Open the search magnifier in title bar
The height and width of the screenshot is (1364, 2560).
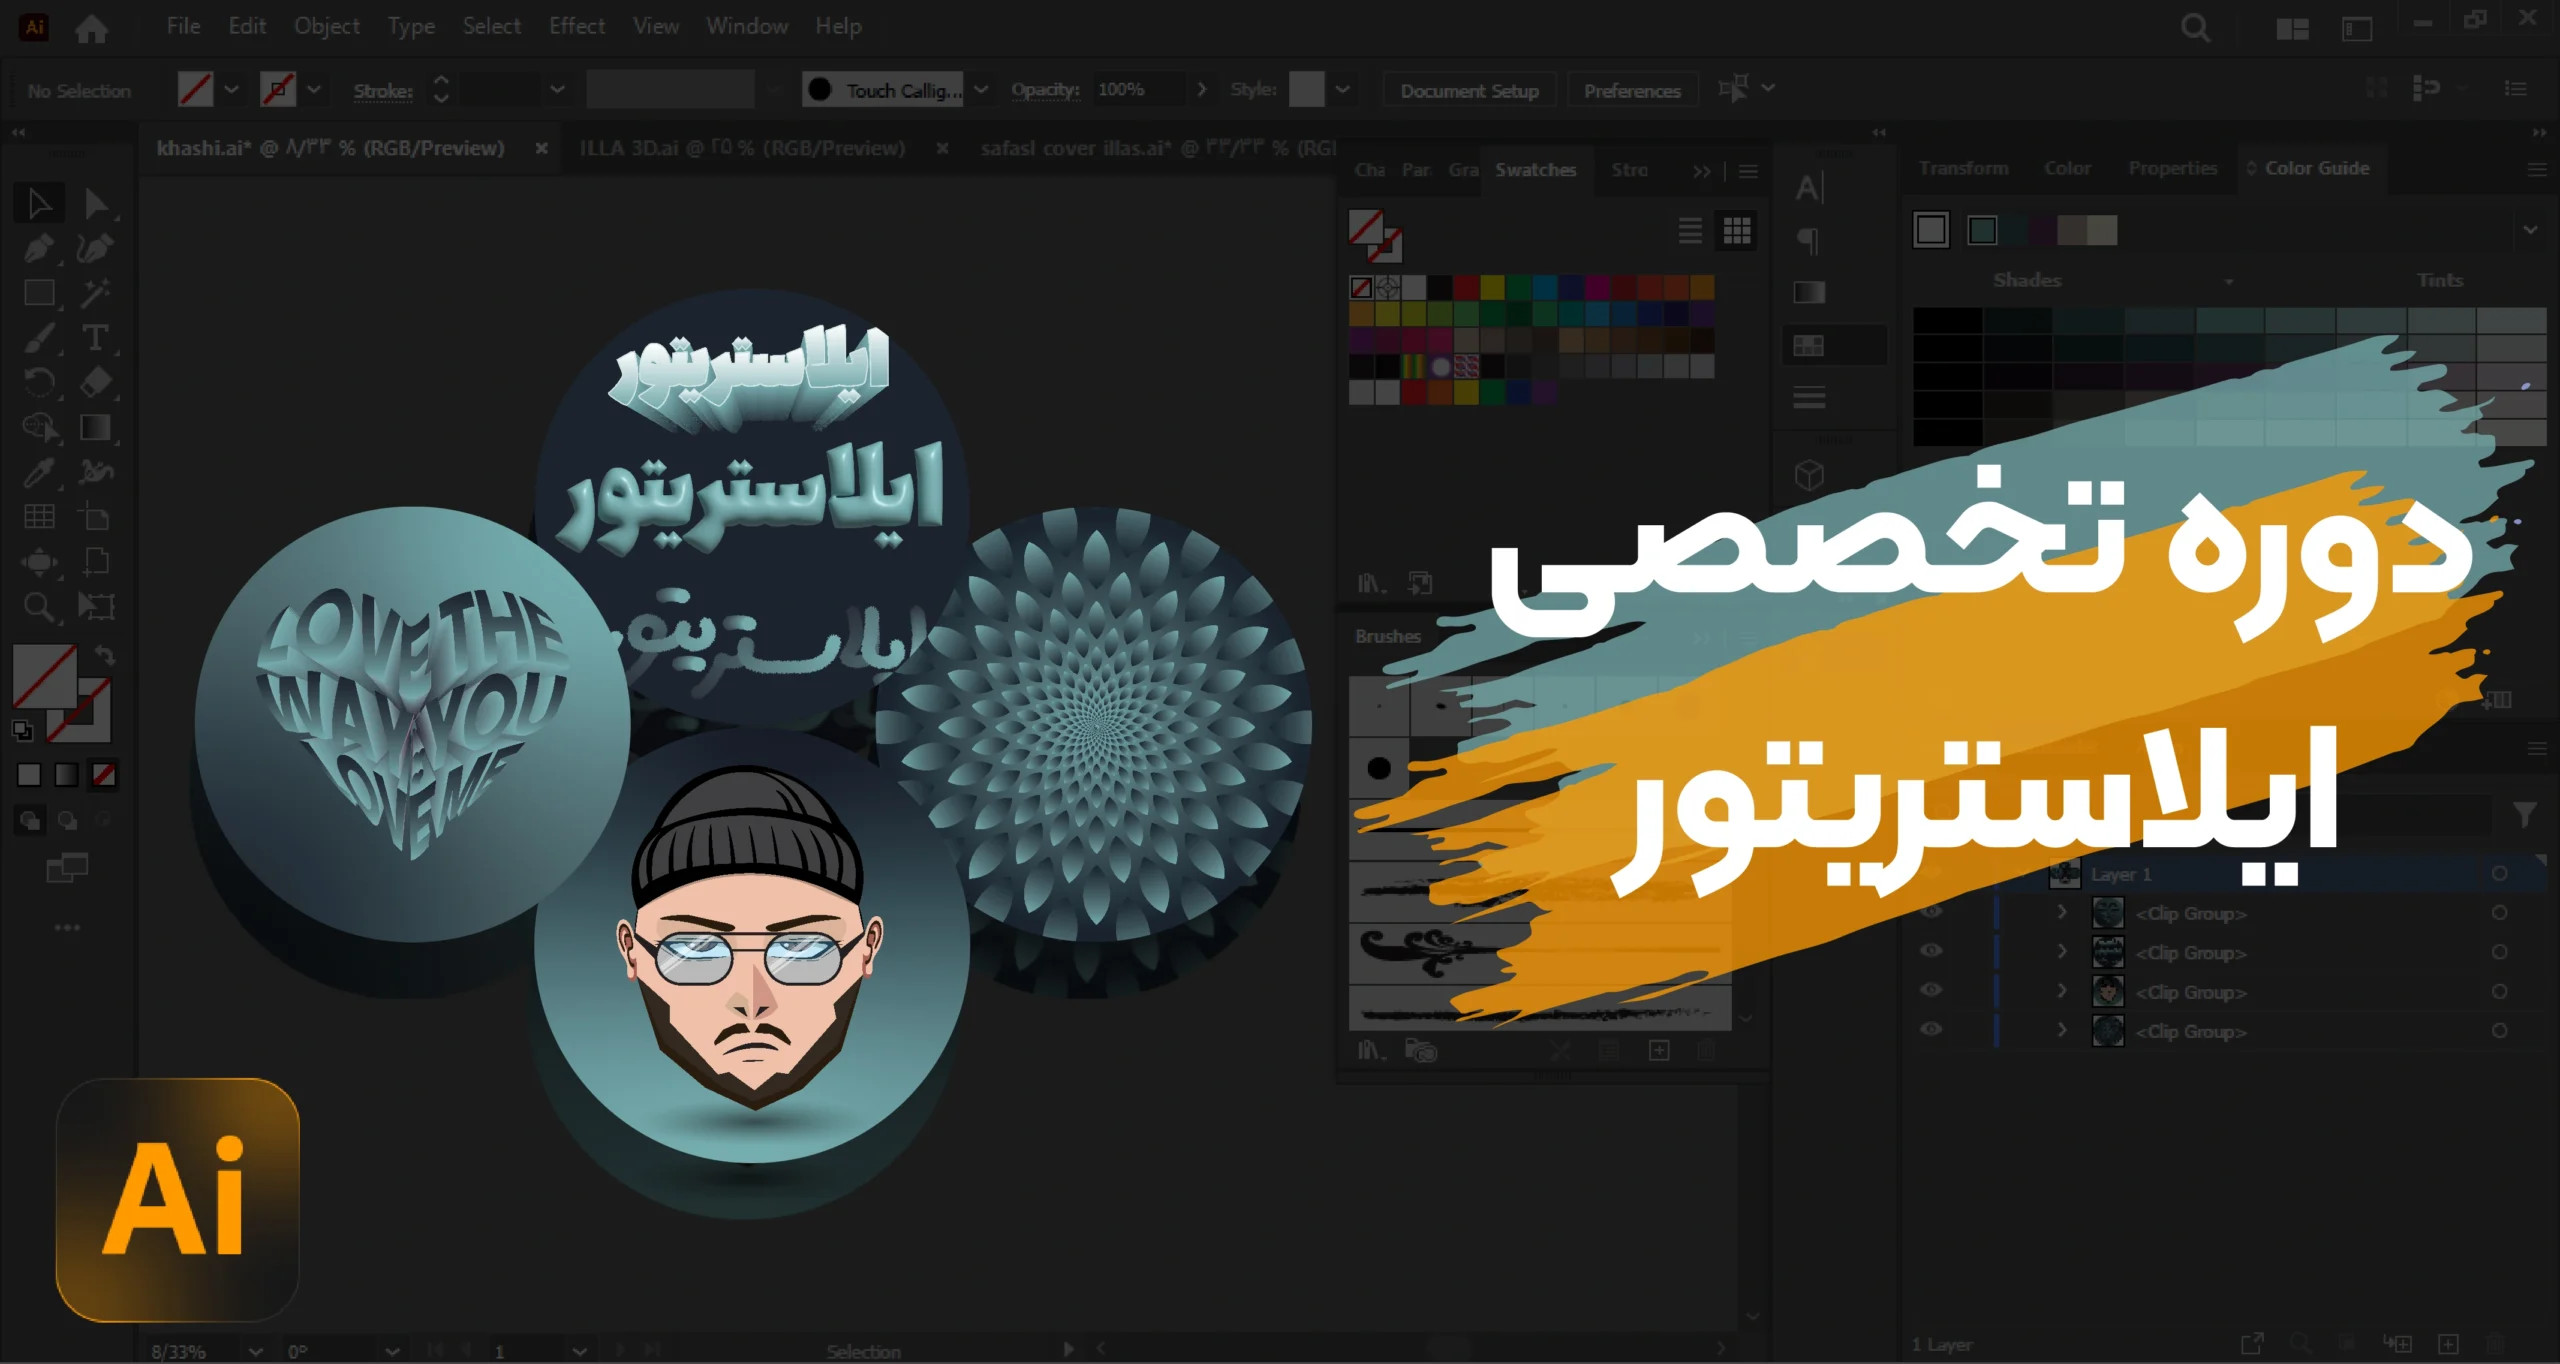coord(2196,28)
